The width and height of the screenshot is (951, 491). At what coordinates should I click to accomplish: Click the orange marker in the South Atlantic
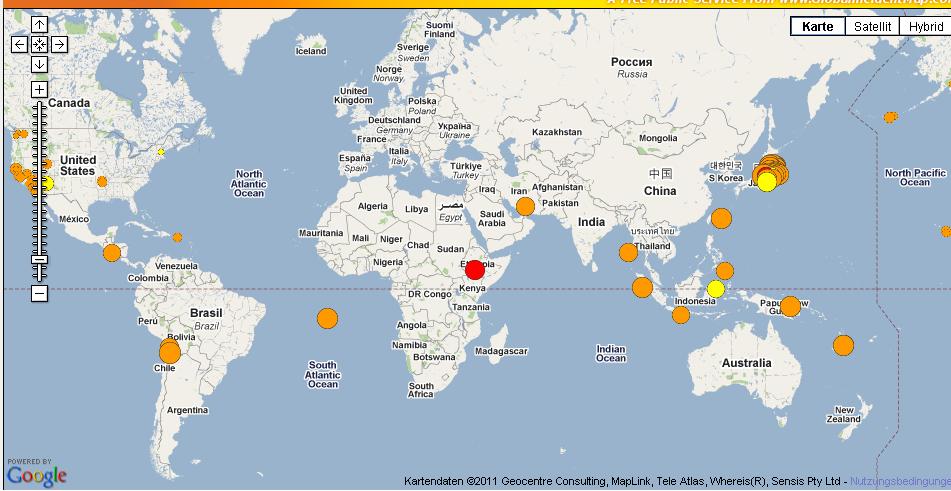pos(327,318)
